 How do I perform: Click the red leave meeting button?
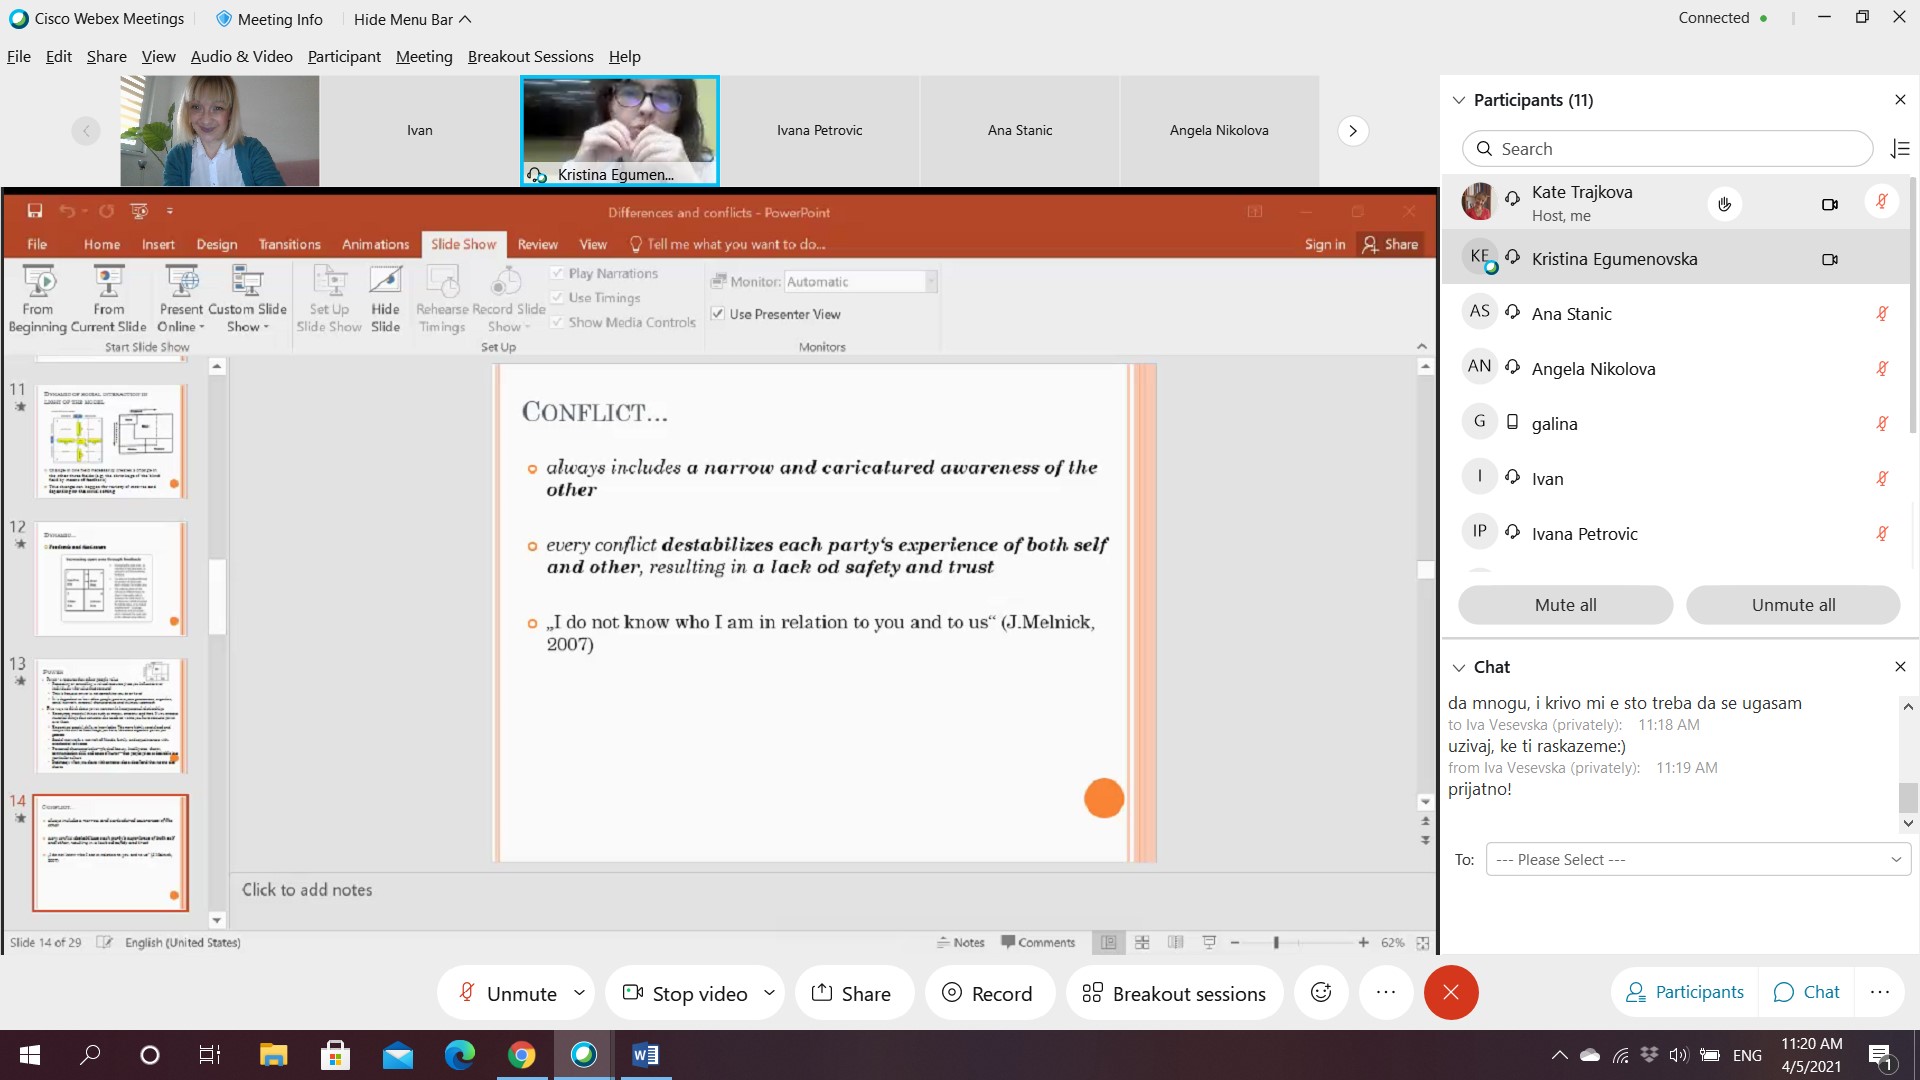click(1451, 992)
